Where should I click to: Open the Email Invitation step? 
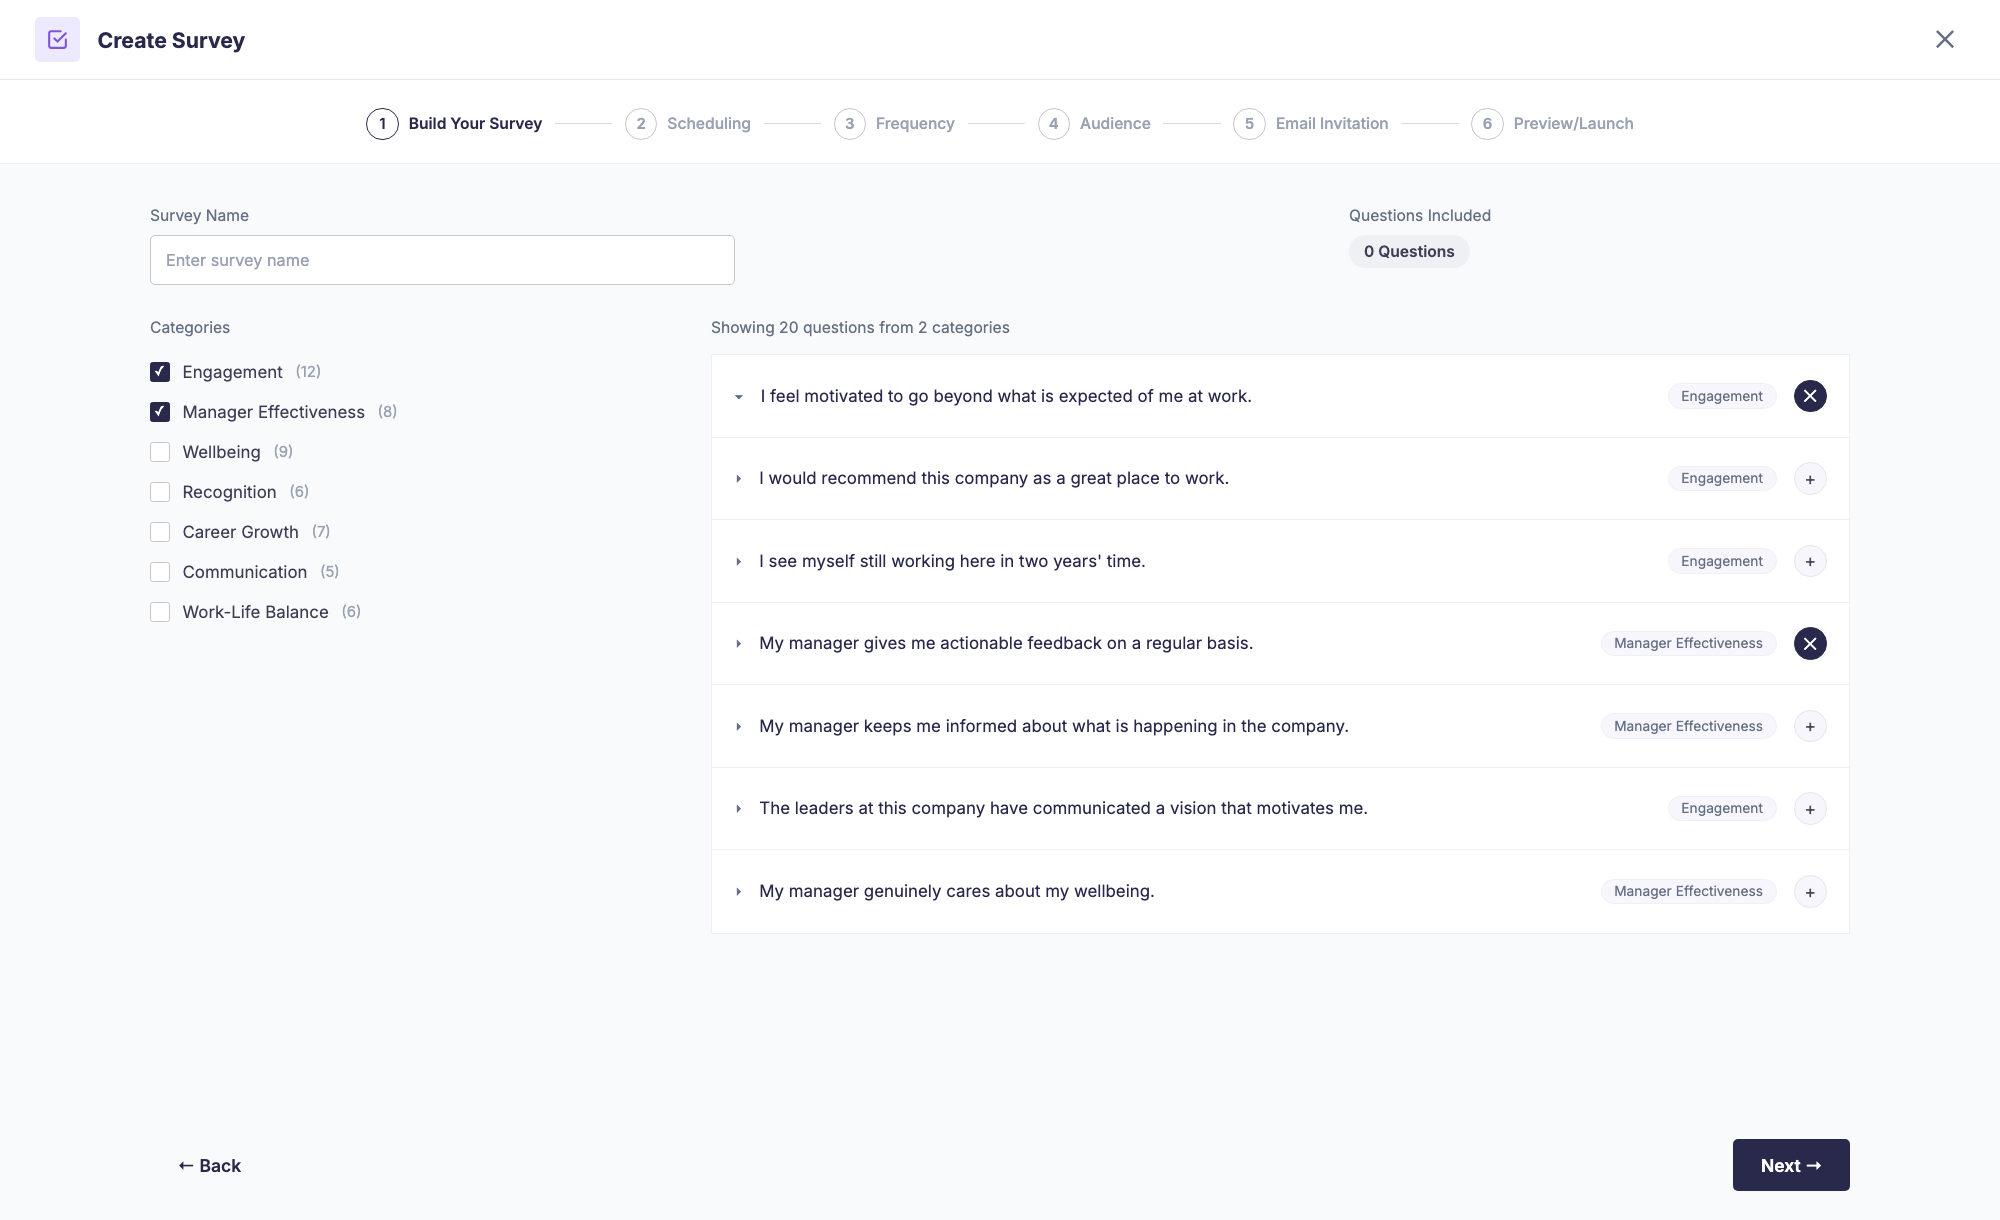pyautogui.click(x=1311, y=124)
